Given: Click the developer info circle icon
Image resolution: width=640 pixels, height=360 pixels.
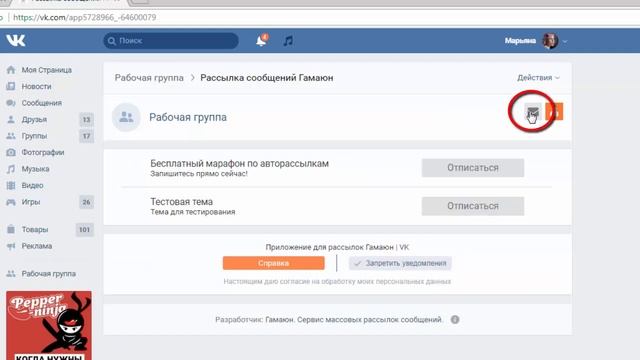Looking at the screenshot, I should [455, 320].
